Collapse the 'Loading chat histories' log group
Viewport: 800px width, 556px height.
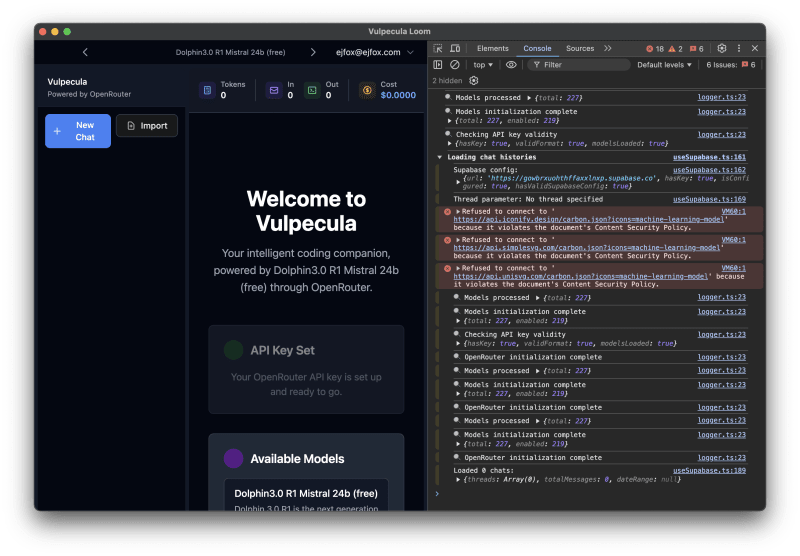click(x=440, y=157)
